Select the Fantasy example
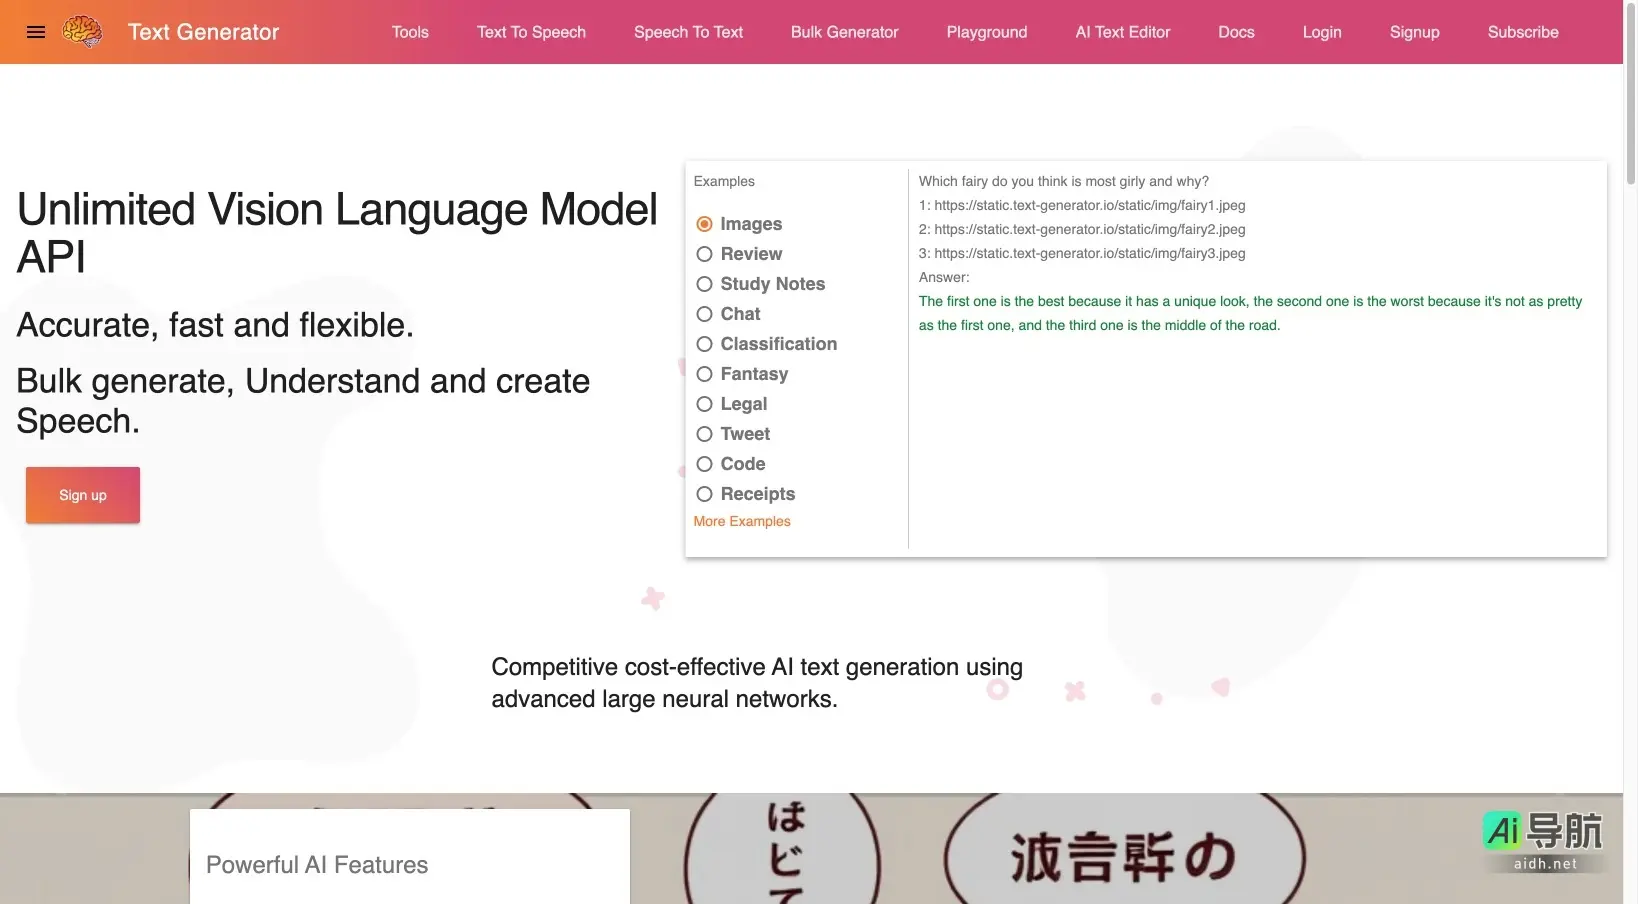1638x904 pixels. click(705, 372)
